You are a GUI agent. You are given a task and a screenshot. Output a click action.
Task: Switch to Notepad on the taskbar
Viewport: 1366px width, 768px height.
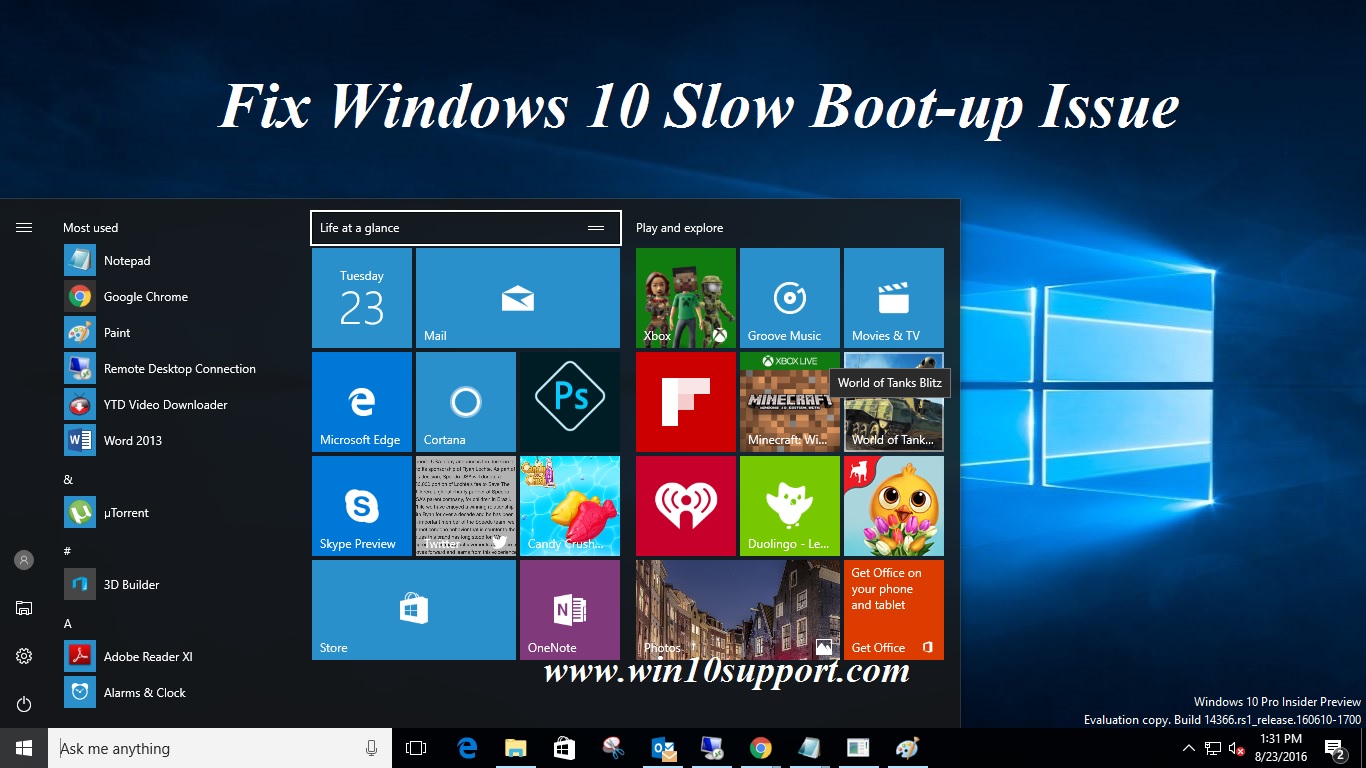point(810,748)
